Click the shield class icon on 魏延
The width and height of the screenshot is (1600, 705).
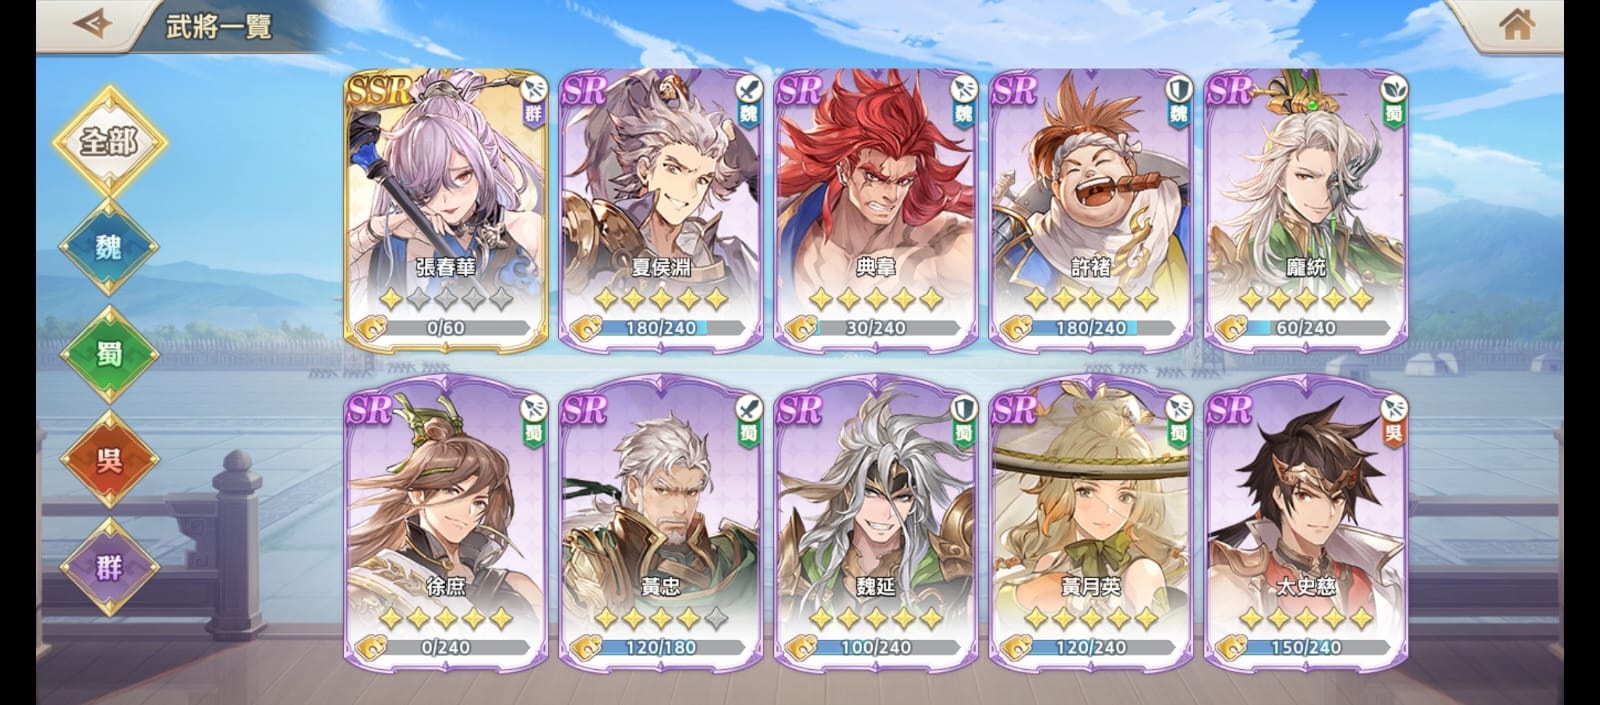point(964,408)
